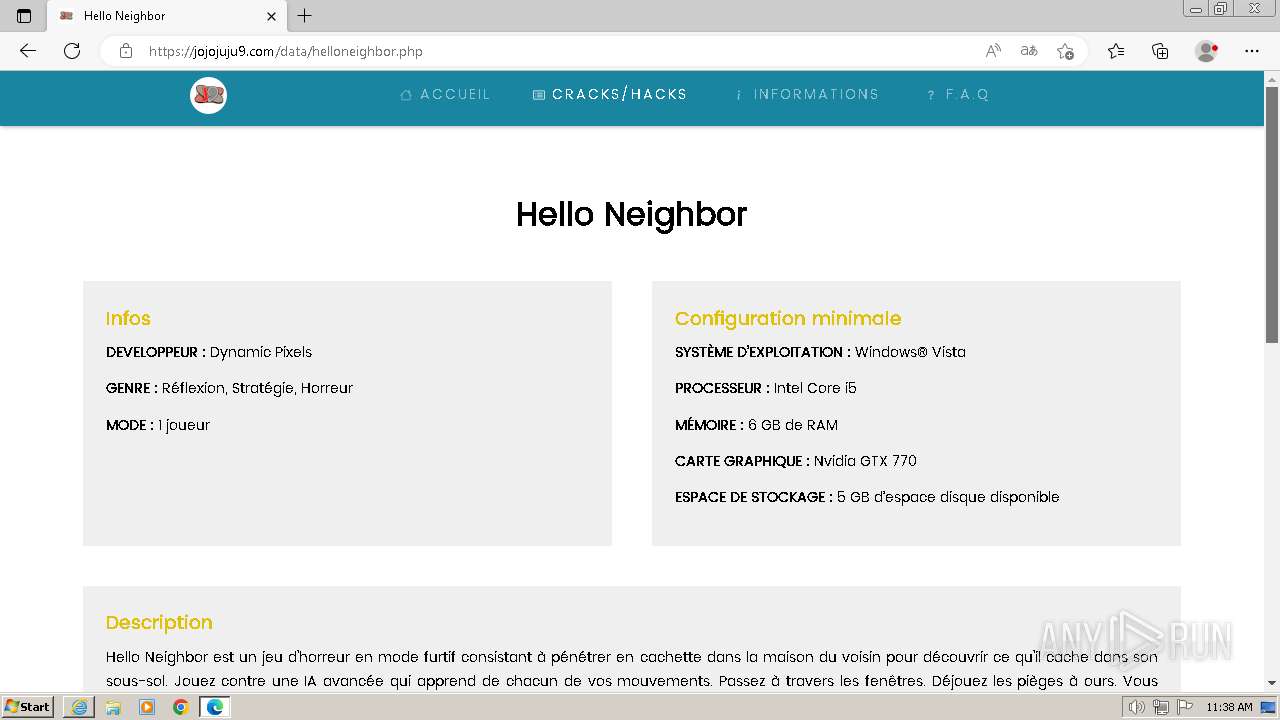Open the Collections icon
Viewport: 1280px width, 720px height.
click(x=1160, y=51)
